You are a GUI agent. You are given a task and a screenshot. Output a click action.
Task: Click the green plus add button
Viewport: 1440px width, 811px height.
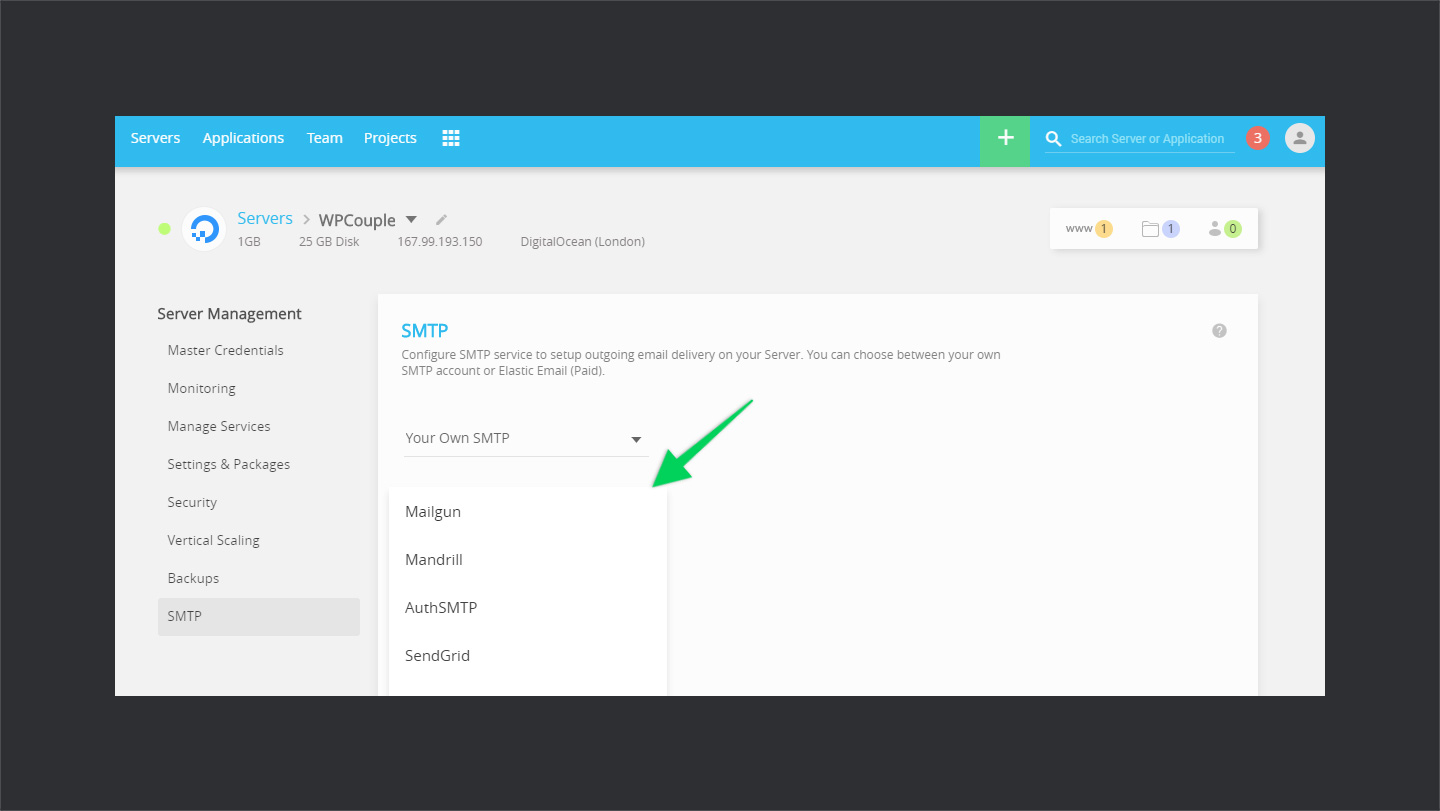click(1005, 141)
